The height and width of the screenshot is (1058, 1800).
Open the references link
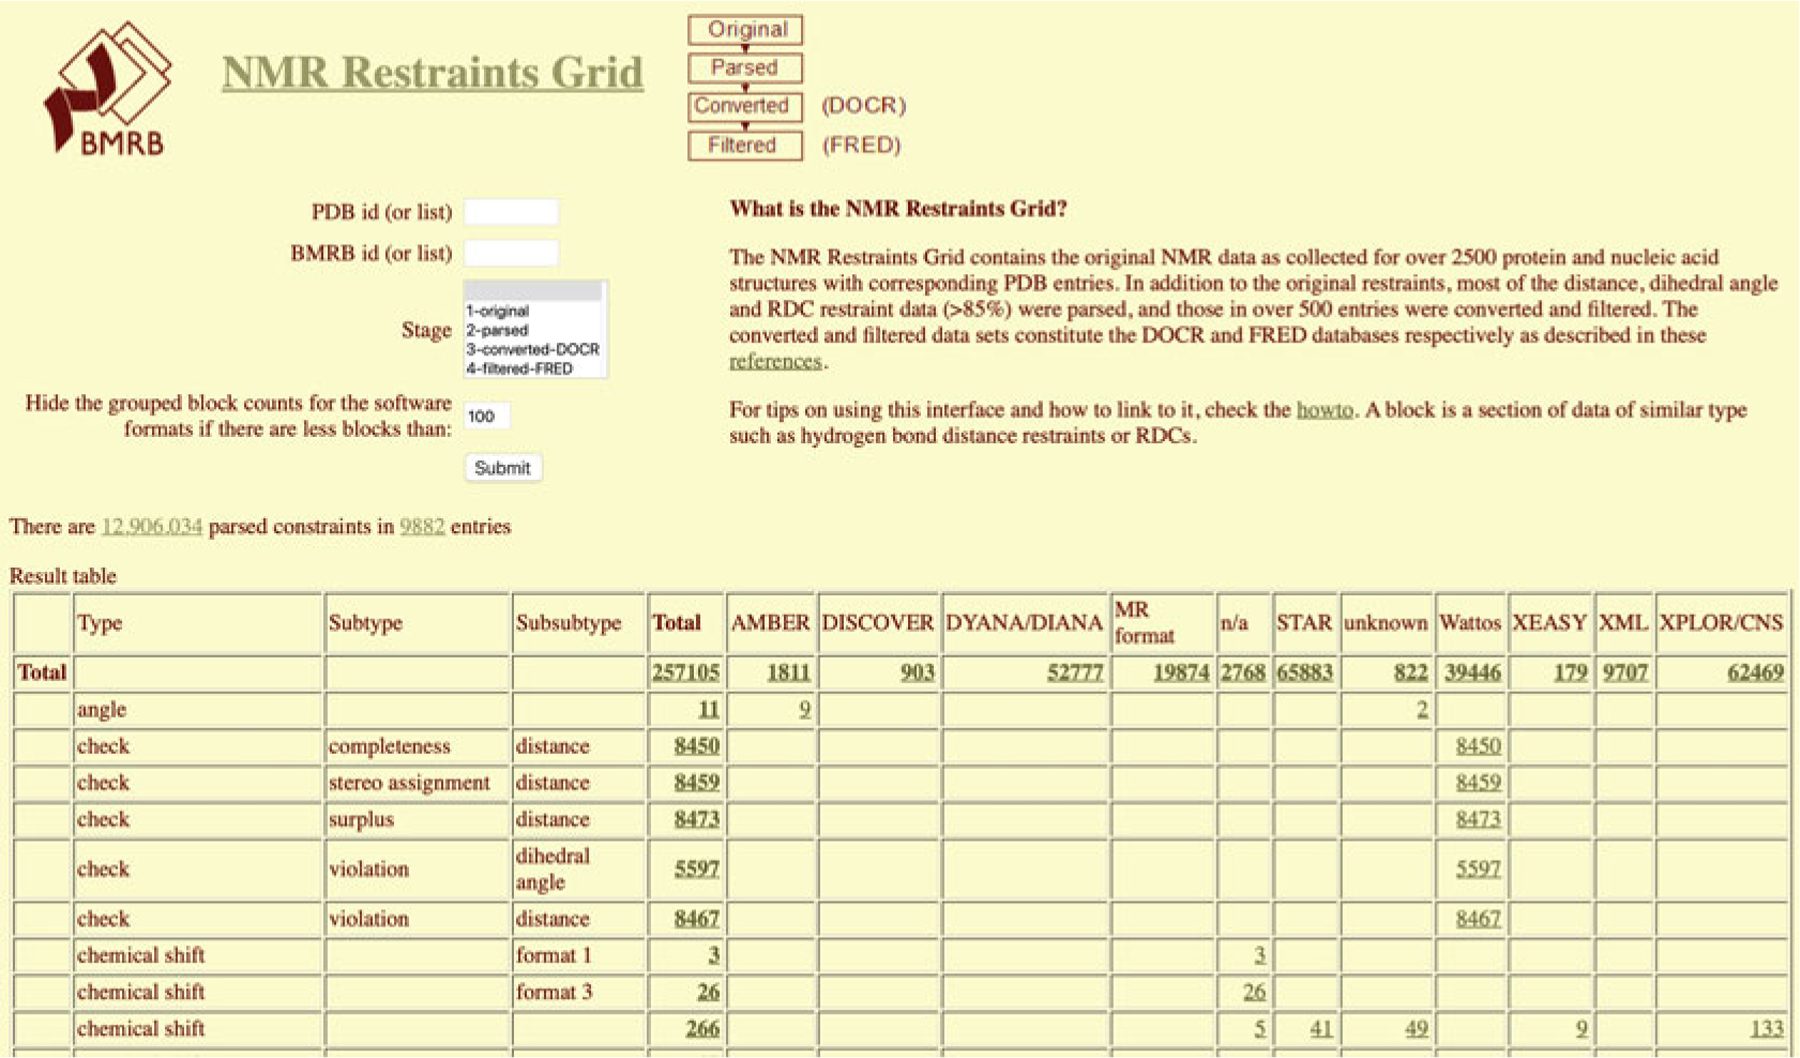(775, 361)
